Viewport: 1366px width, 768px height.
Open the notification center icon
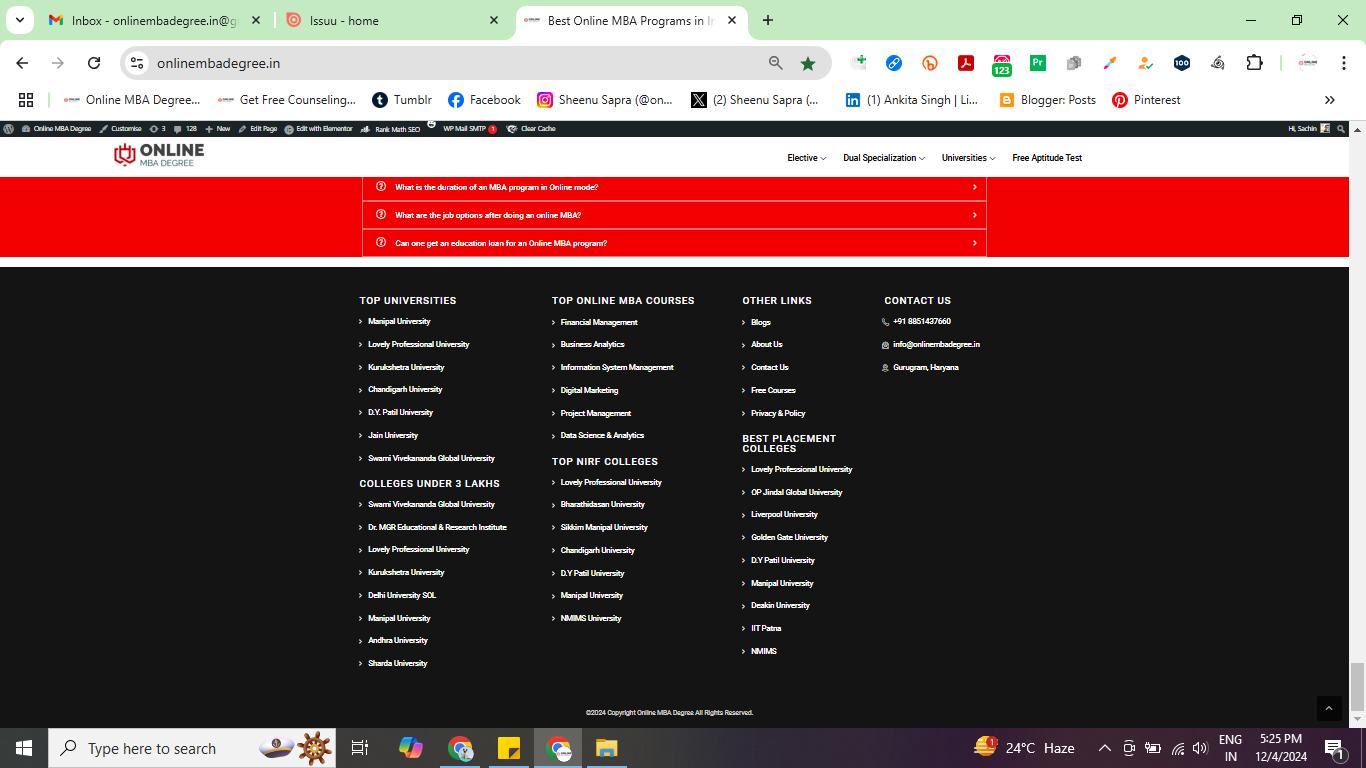click(x=1333, y=748)
